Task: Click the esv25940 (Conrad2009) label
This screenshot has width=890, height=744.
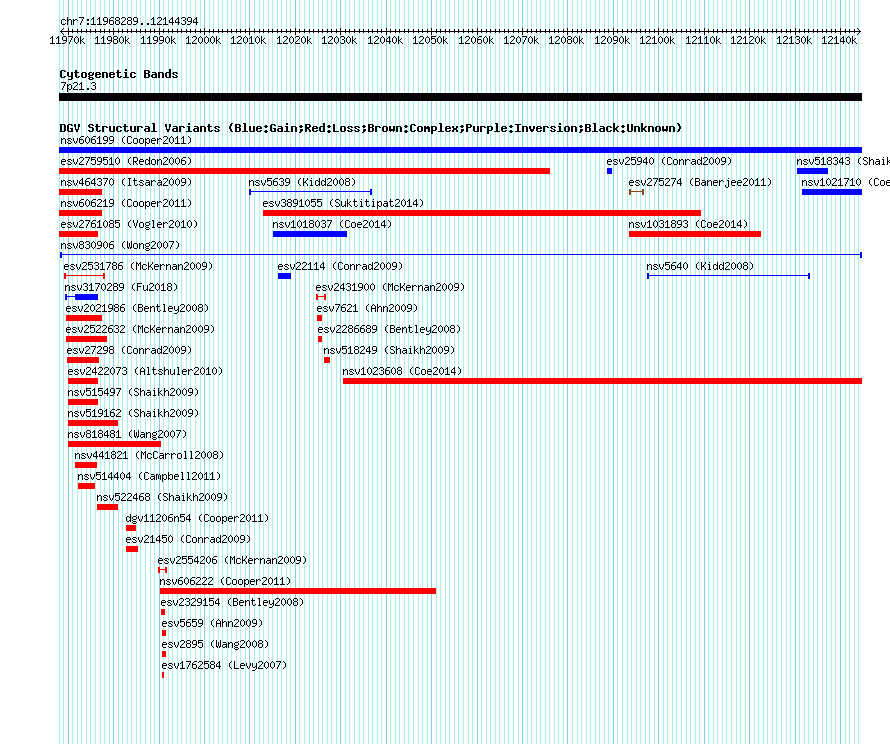Action: click(x=669, y=161)
